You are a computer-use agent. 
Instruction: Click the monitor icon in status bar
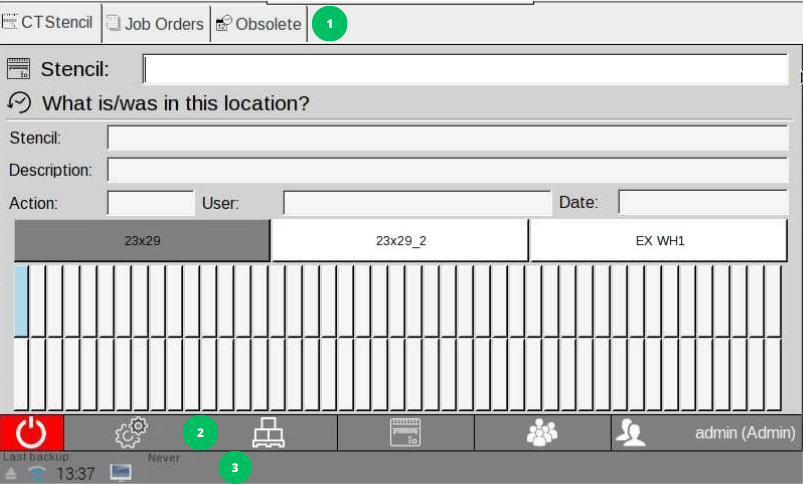coord(120,472)
